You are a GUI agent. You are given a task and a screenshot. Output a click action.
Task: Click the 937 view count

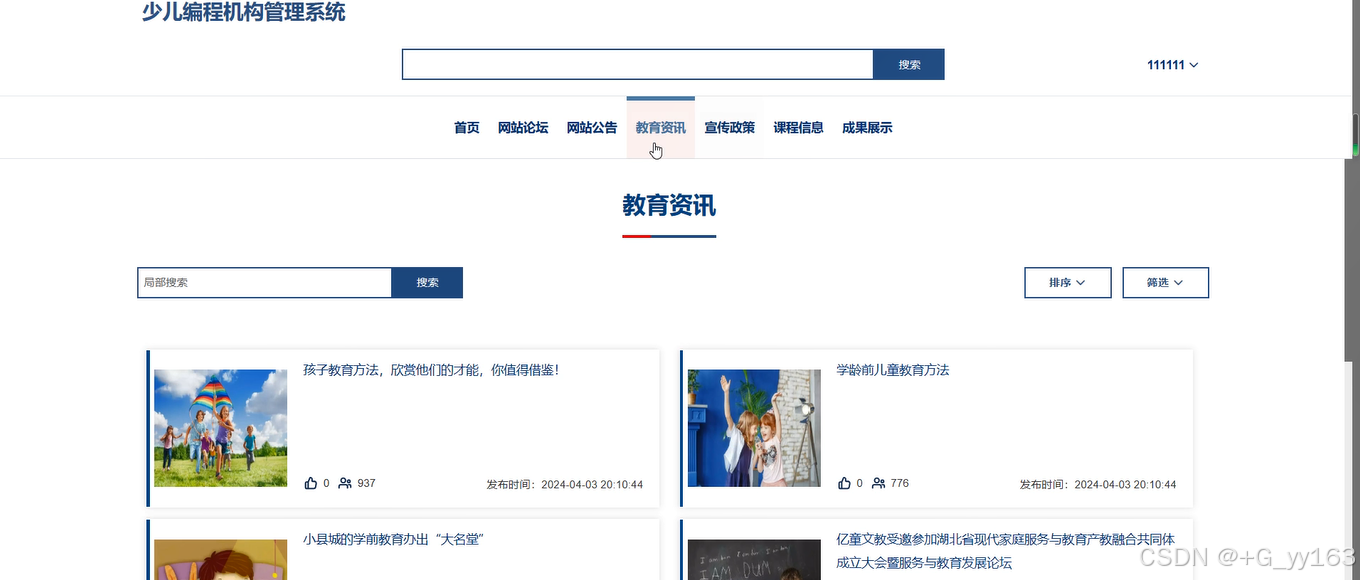(x=366, y=483)
